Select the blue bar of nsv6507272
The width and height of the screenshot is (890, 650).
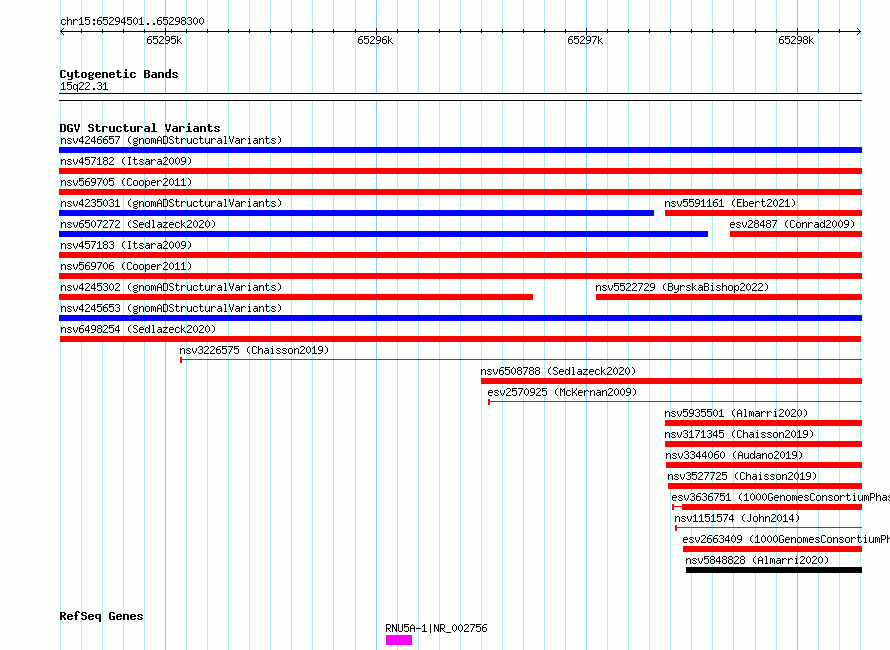click(383, 234)
